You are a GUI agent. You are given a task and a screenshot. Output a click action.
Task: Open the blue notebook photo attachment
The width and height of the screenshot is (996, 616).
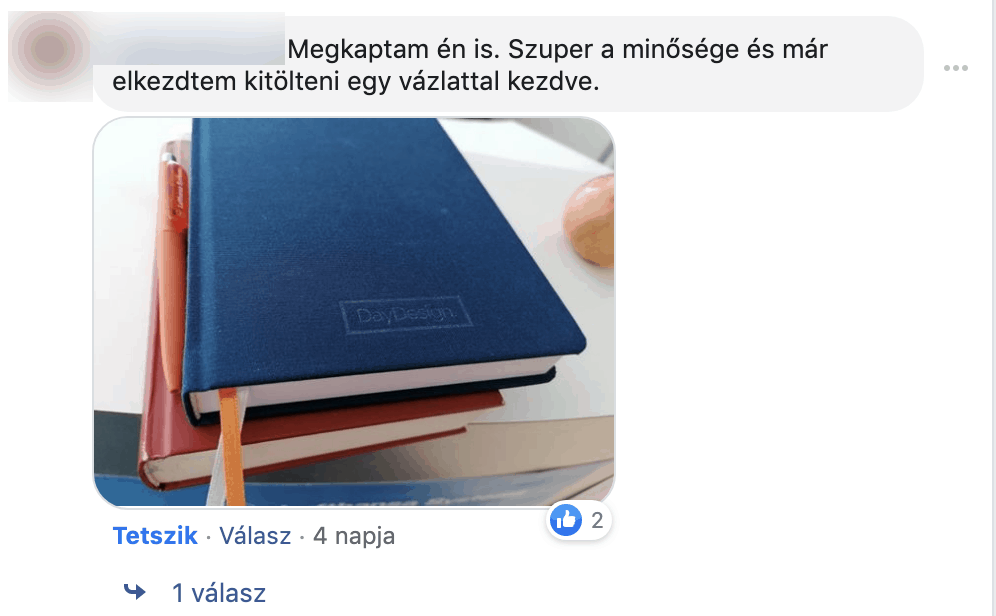pos(354,312)
